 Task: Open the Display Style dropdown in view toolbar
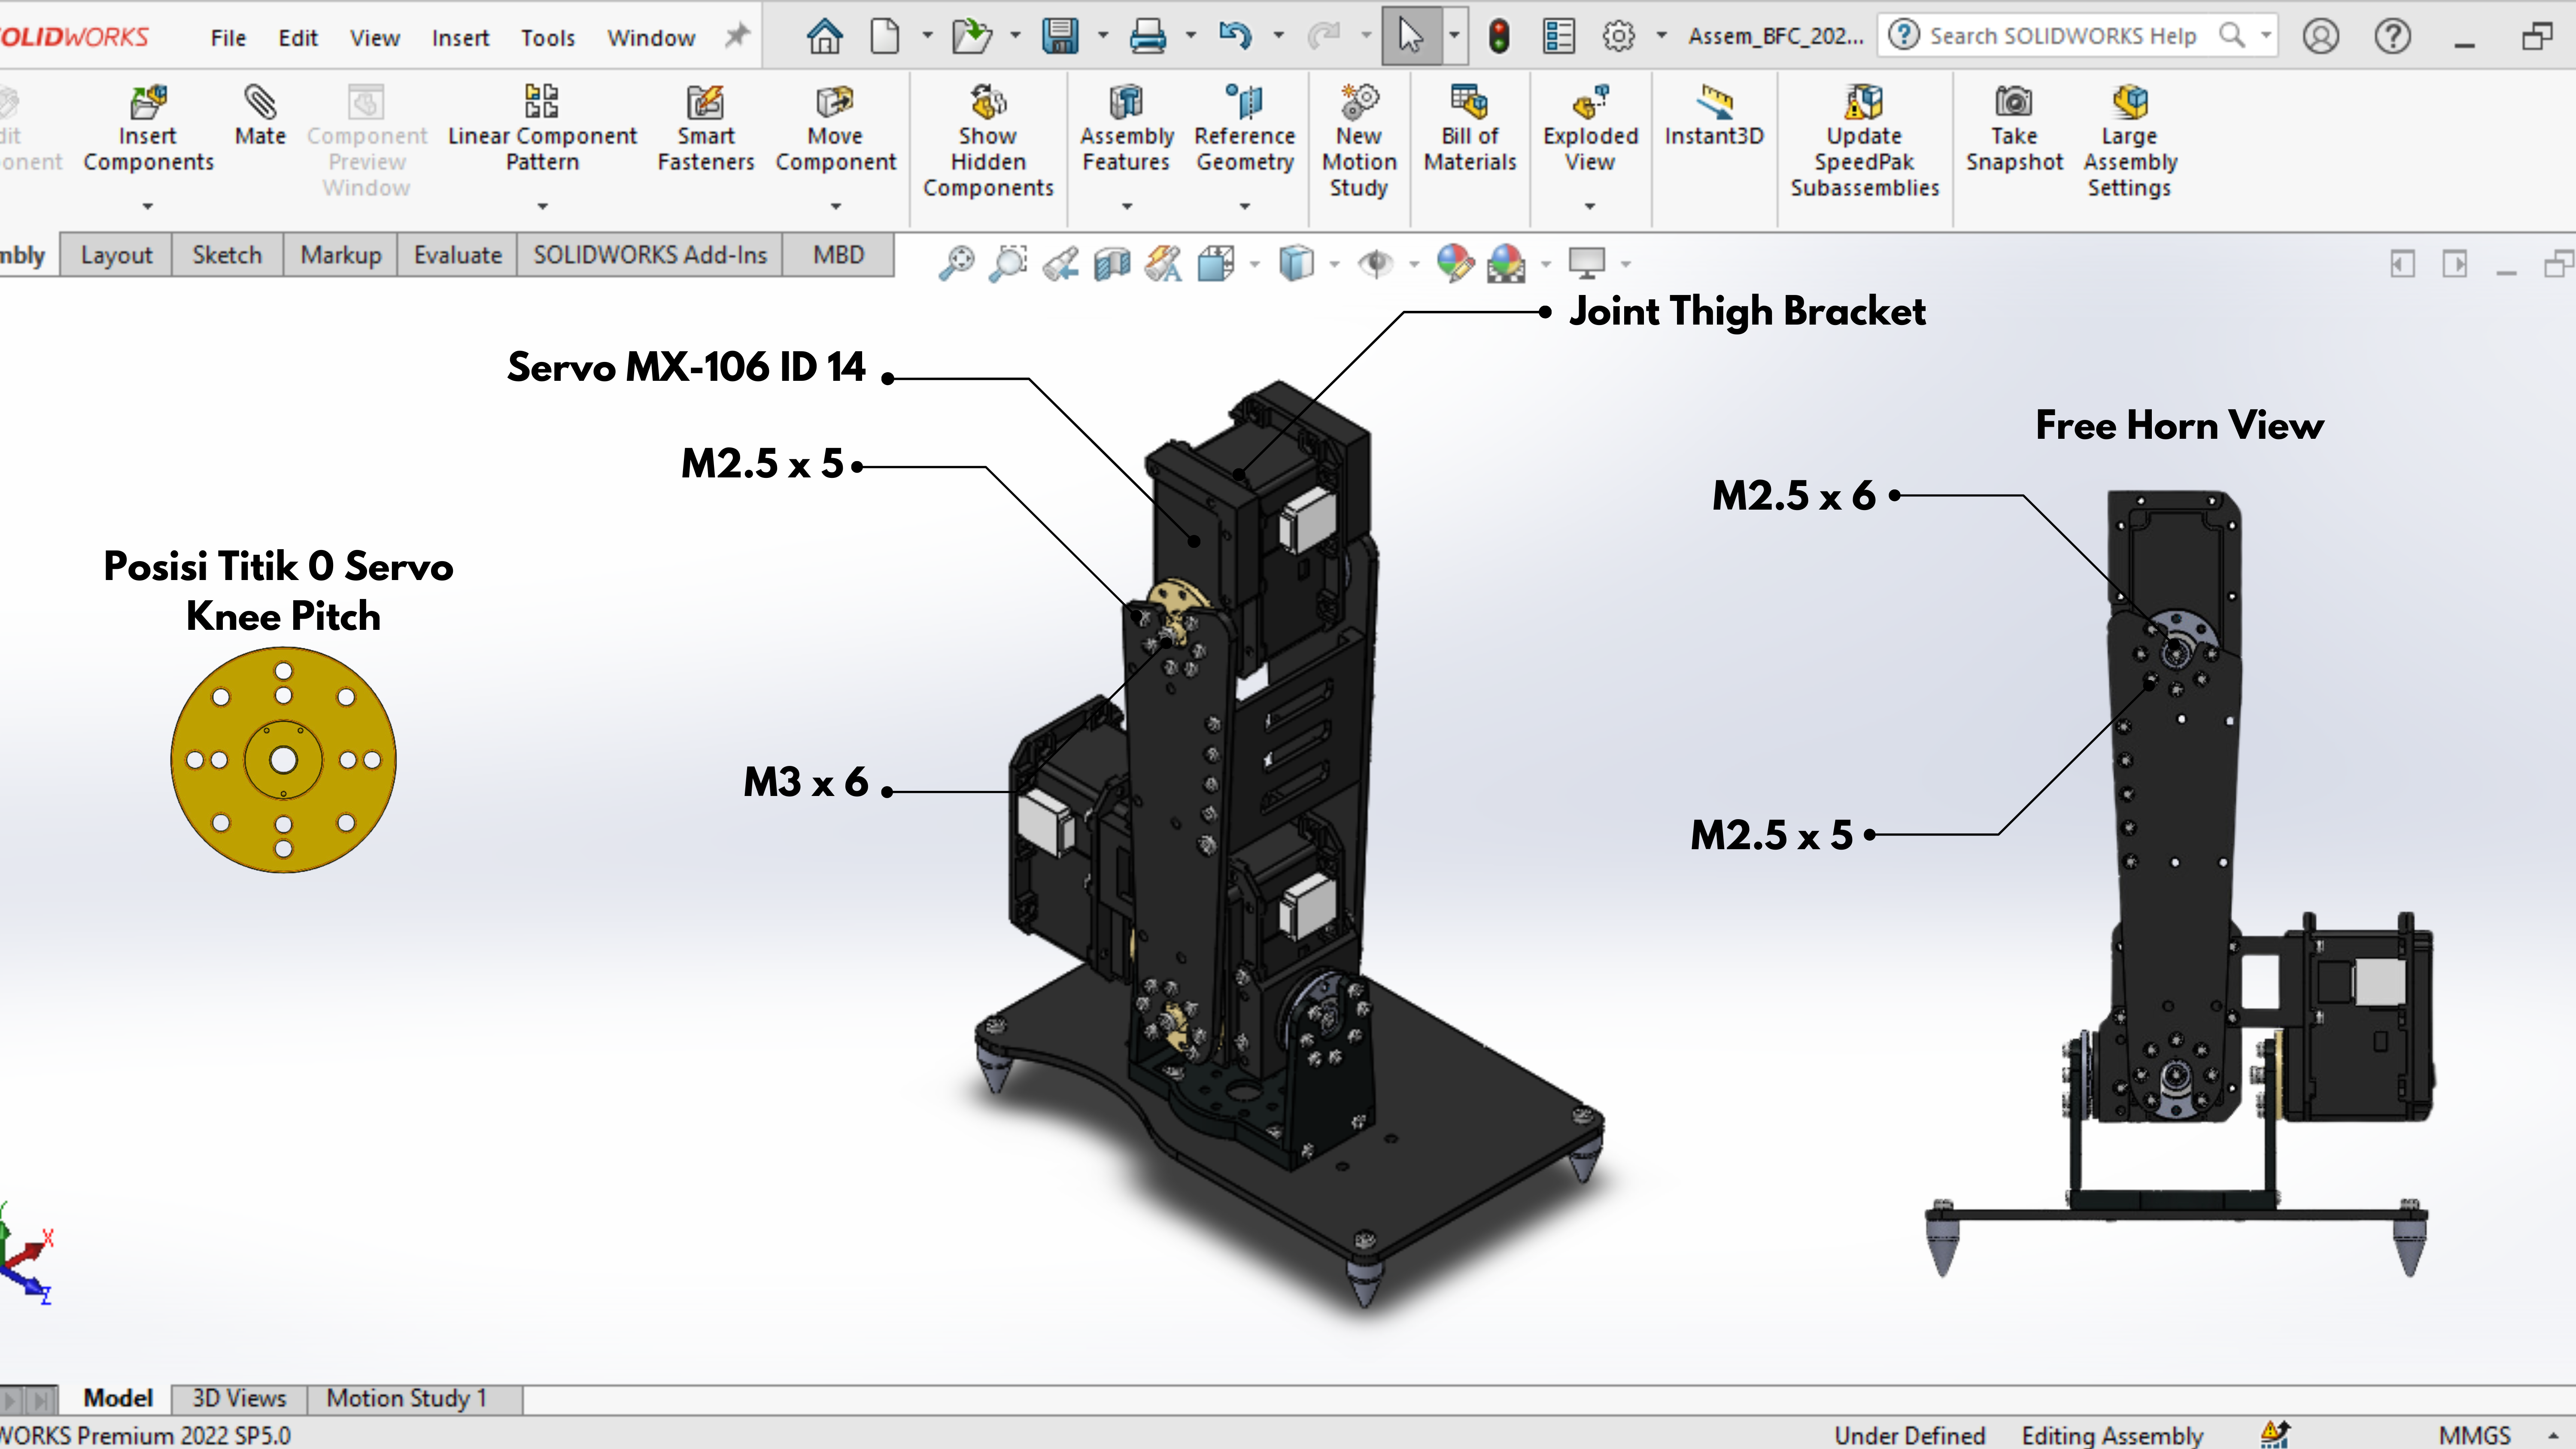tap(1335, 264)
